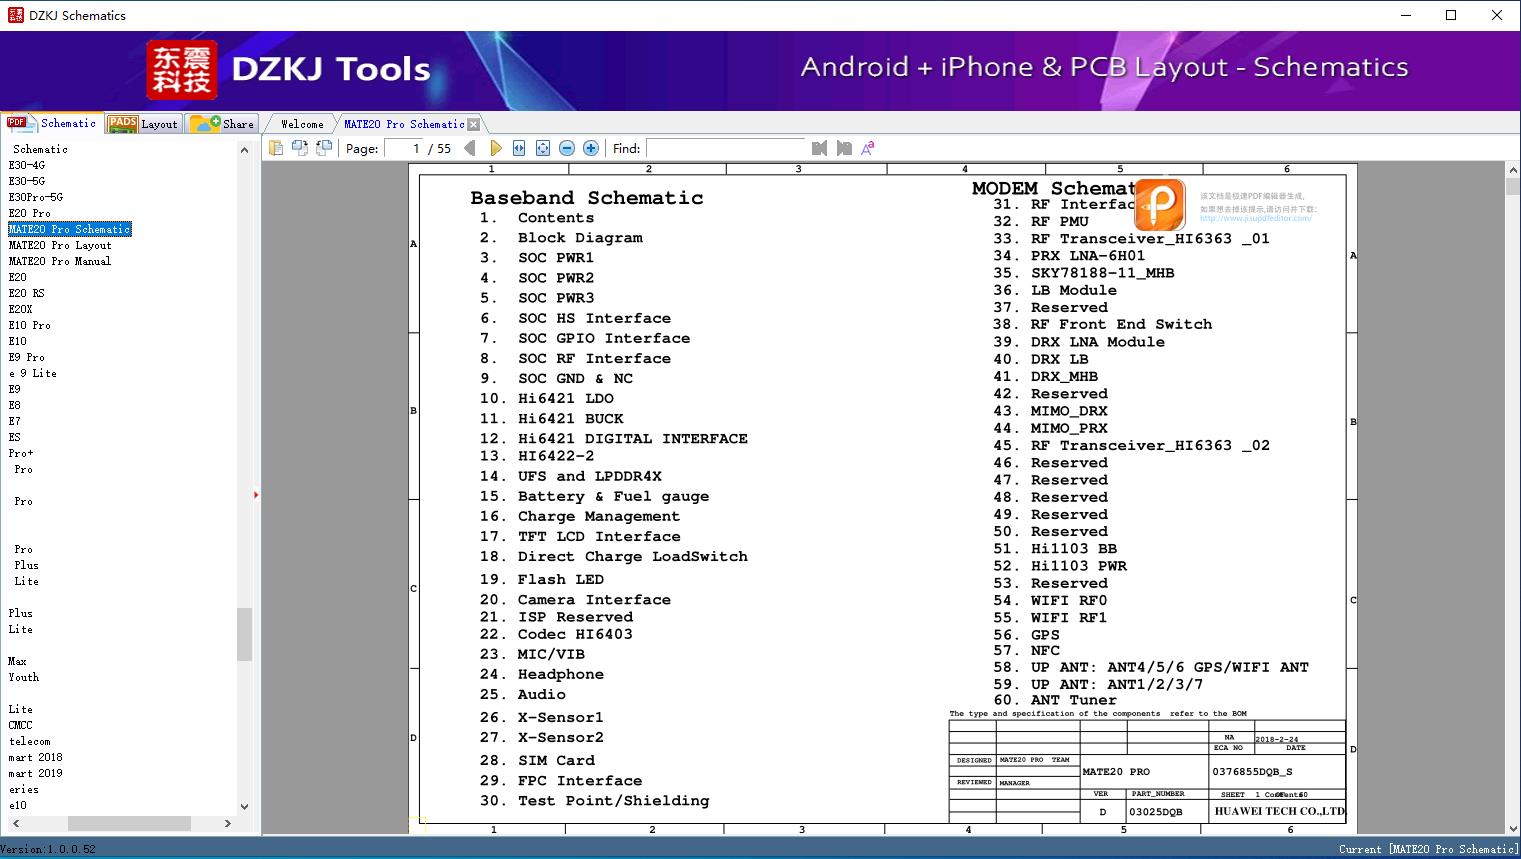Select 'mart 2018' in the sidebar list
1521x859 pixels.
coord(36,757)
